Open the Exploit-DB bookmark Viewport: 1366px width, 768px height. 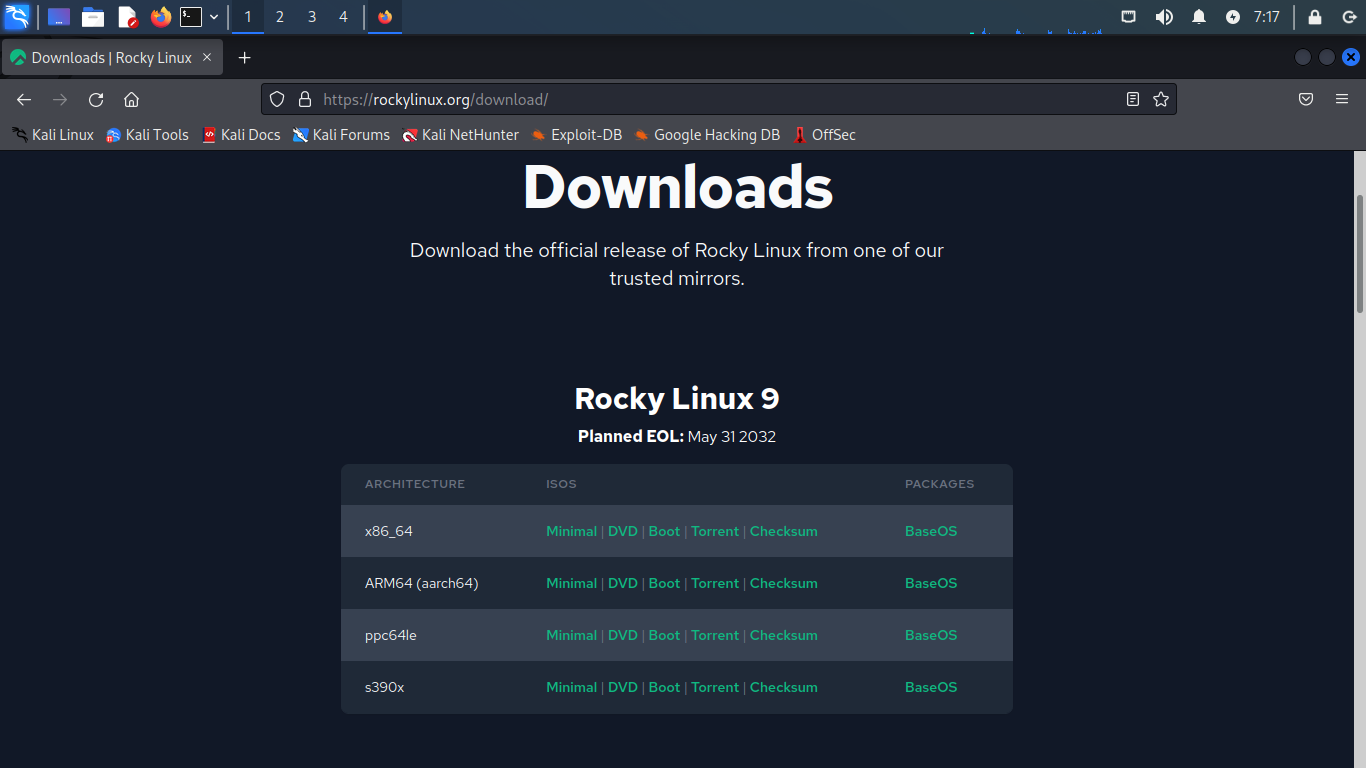576,135
